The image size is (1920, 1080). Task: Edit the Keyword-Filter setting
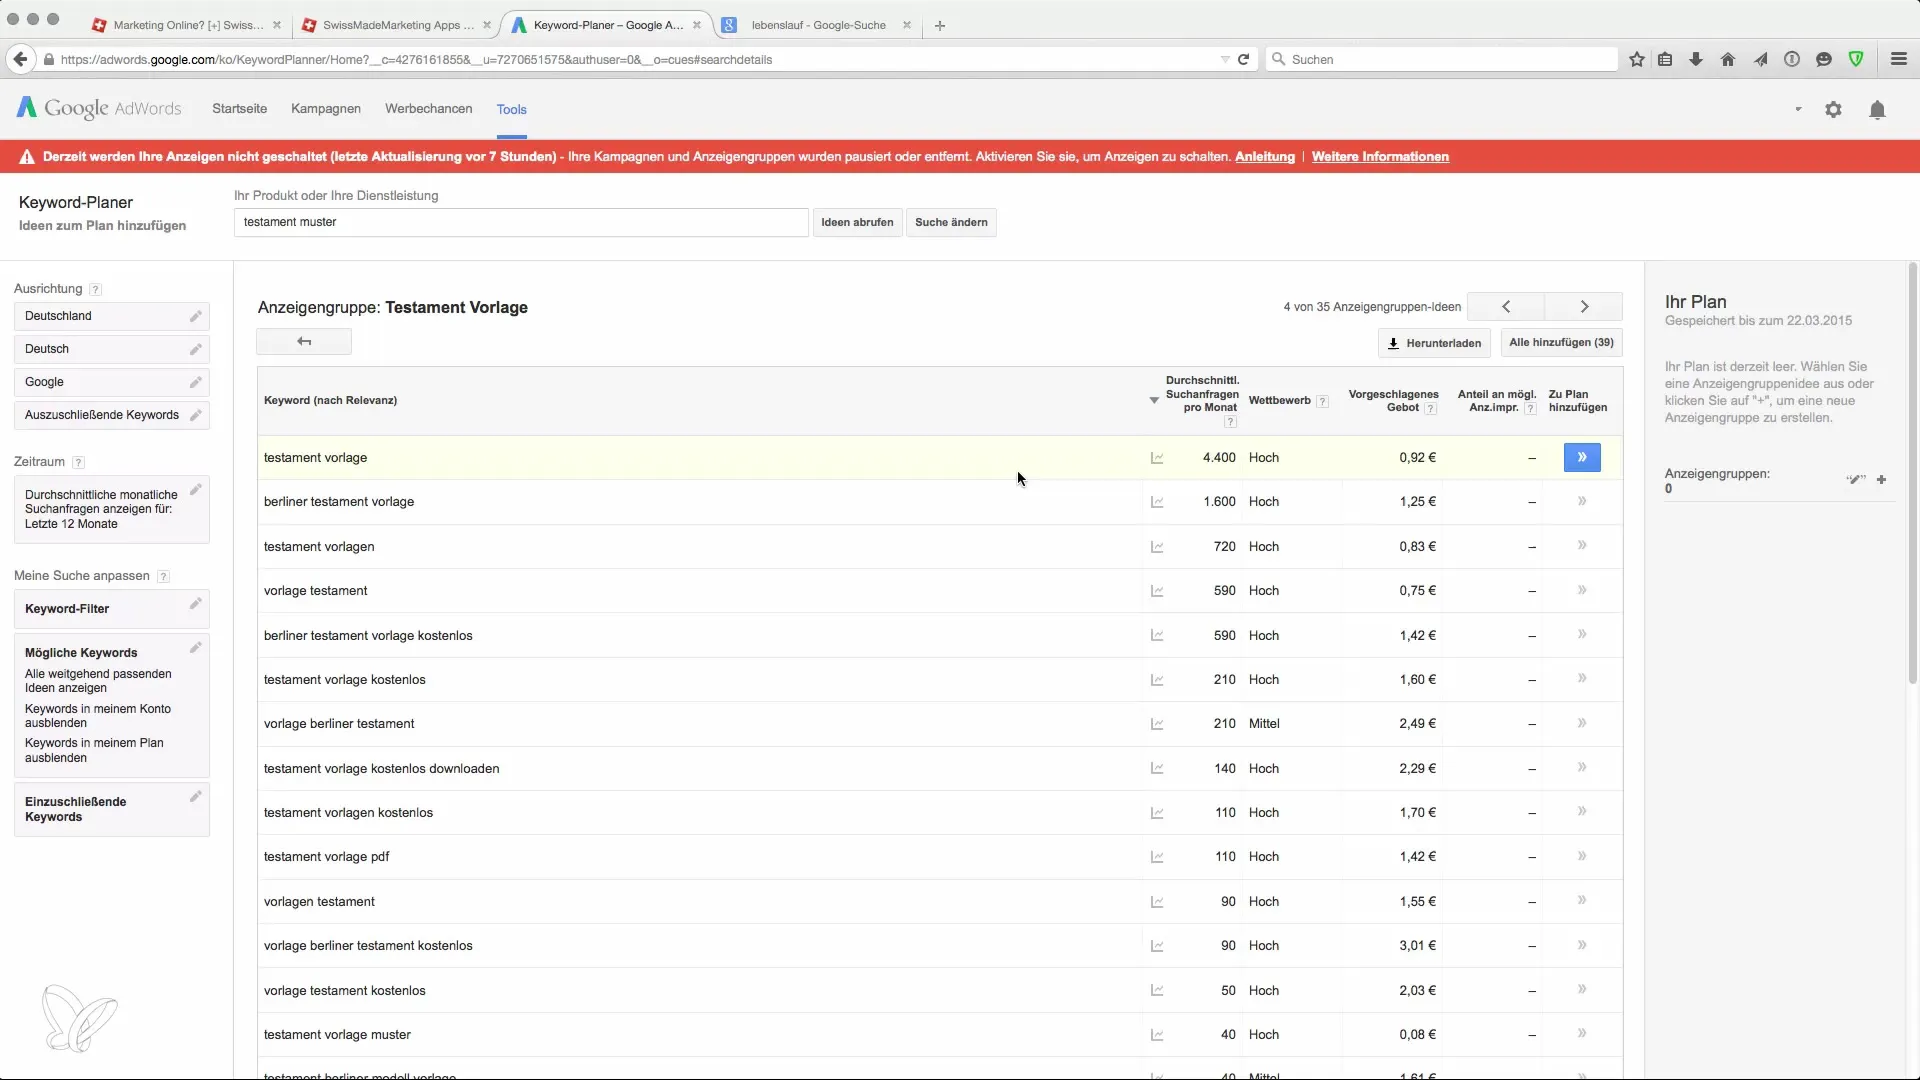pyautogui.click(x=196, y=604)
